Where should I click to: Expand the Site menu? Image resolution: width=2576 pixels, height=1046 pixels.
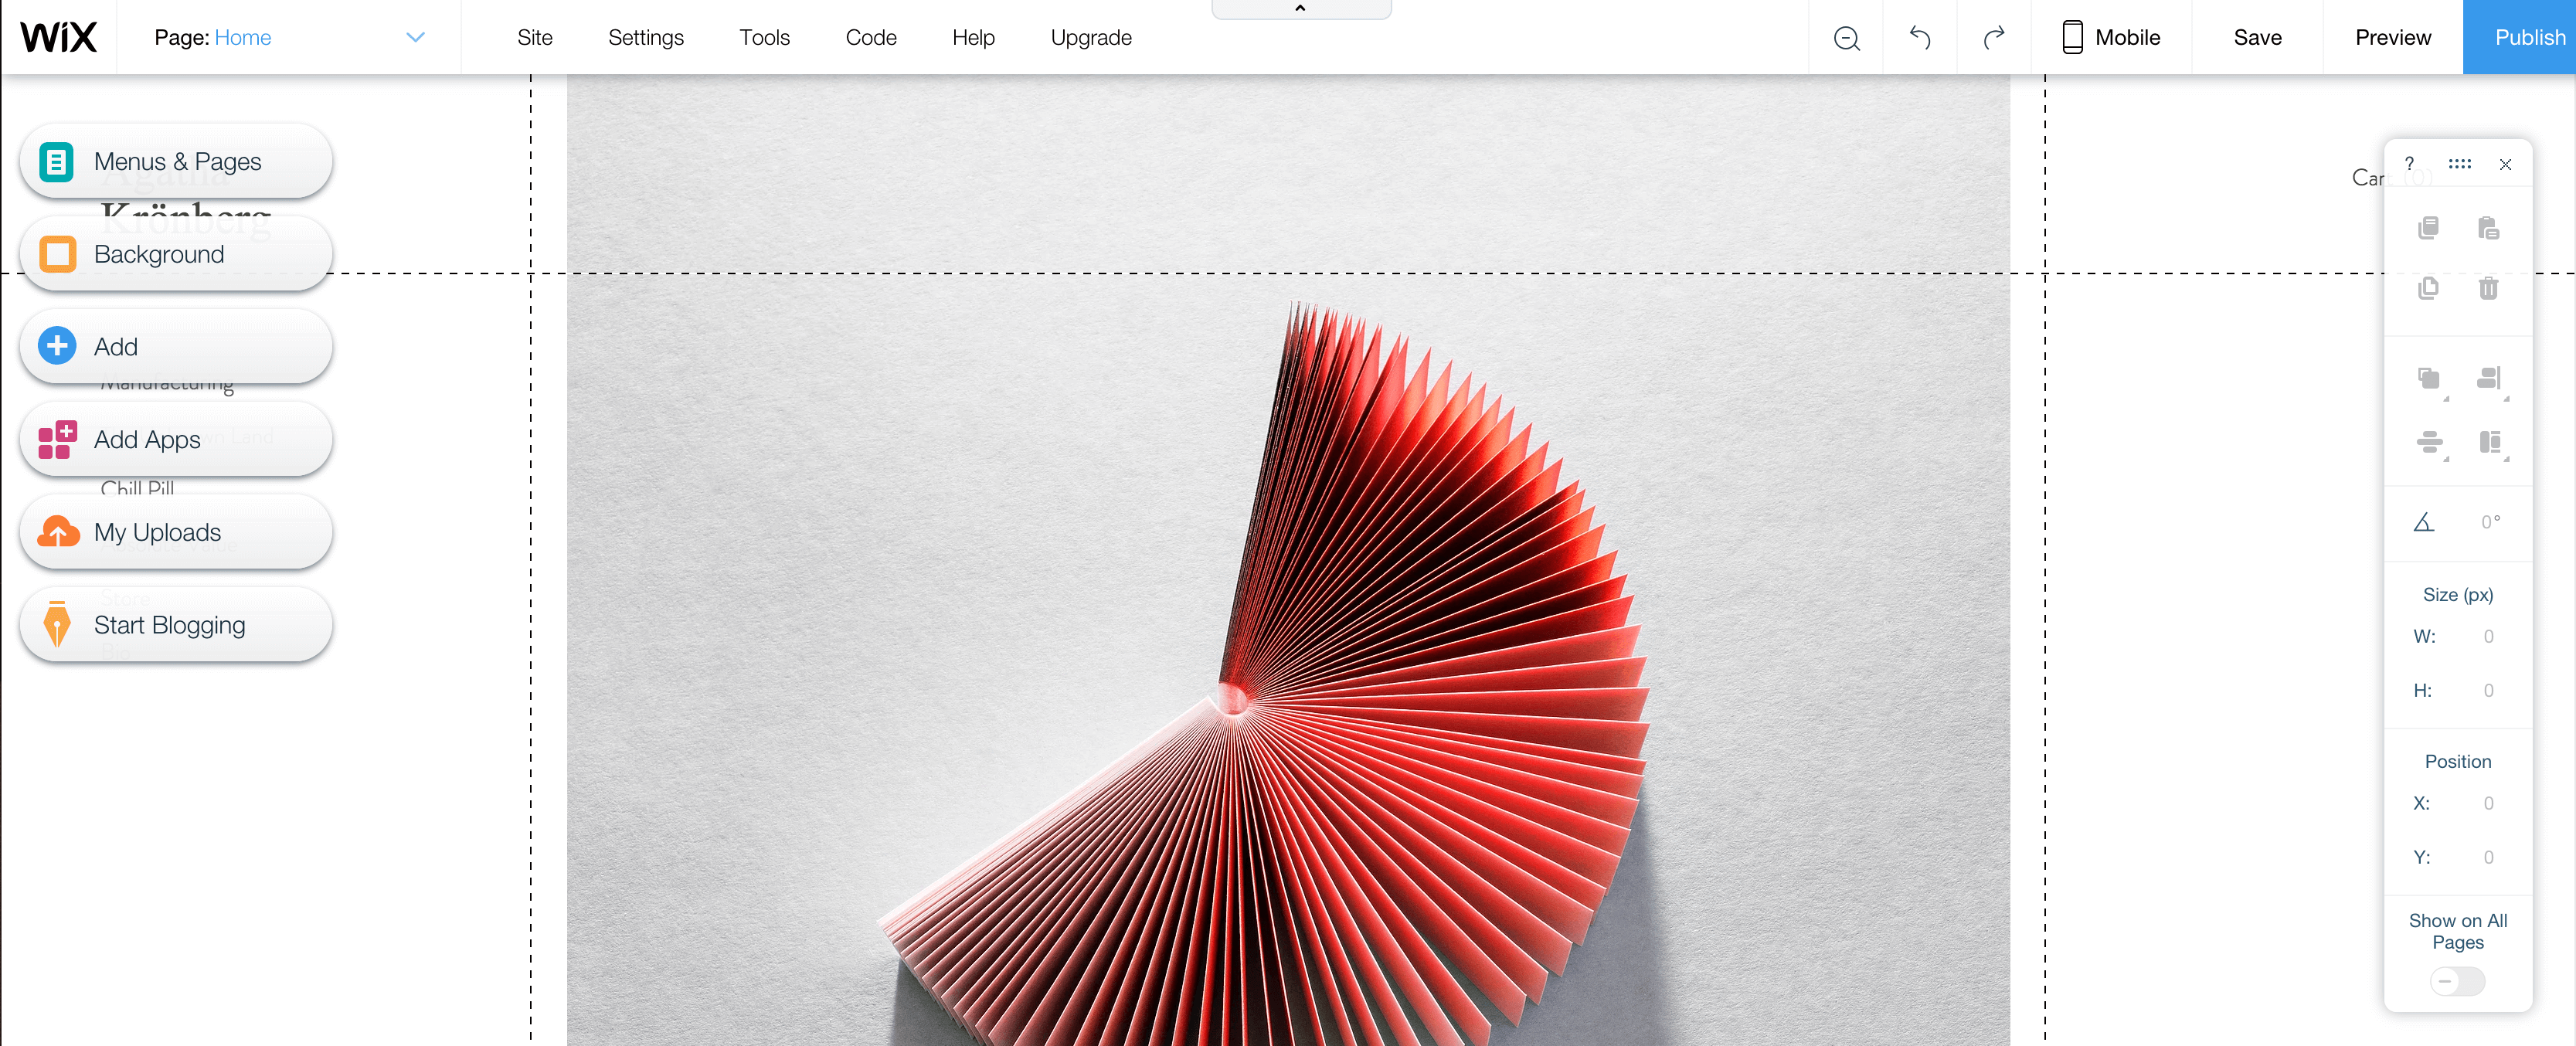(534, 36)
